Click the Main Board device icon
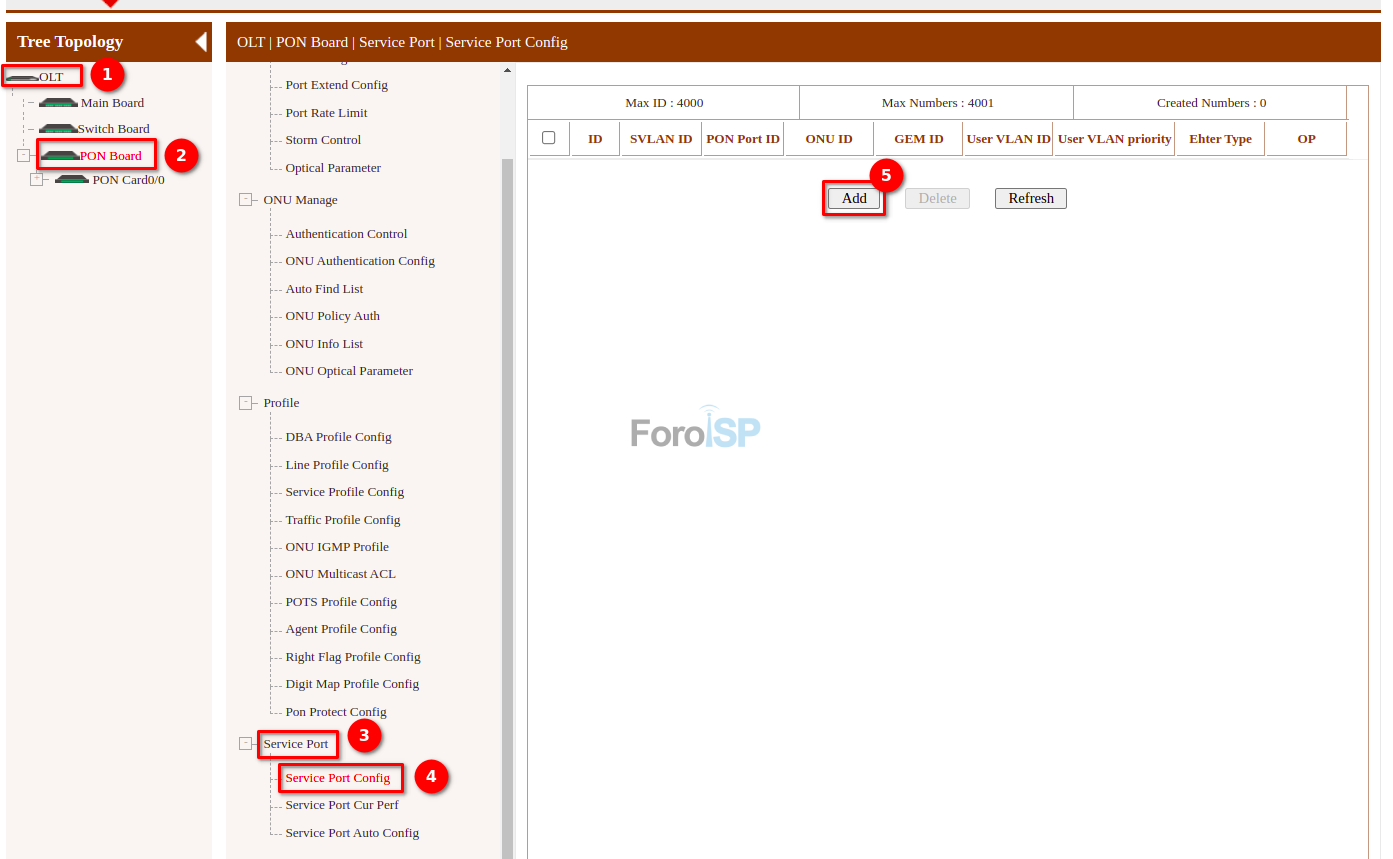Image resolution: width=1393 pixels, height=859 pixels. tap(59, 103)
